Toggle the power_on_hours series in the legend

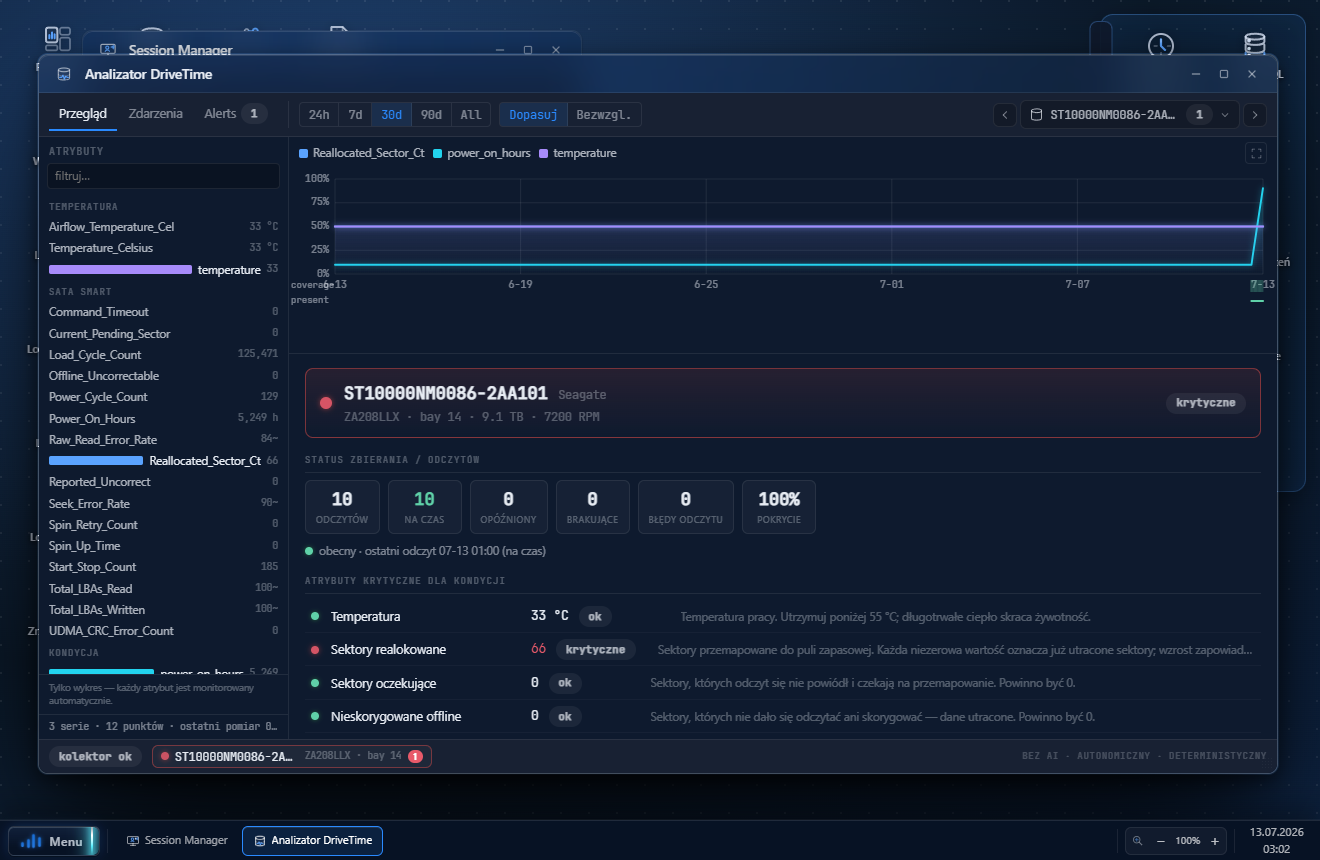480,154
